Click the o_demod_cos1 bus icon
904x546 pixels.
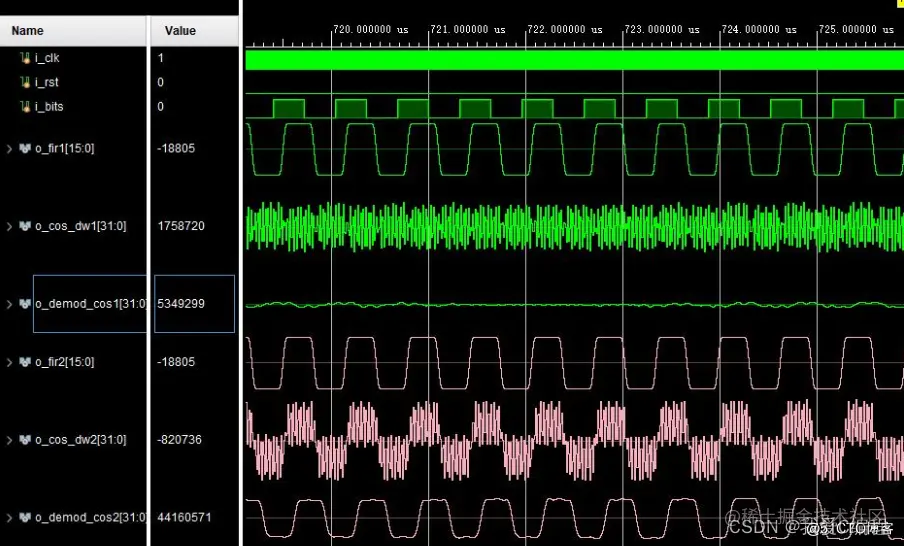25,303
